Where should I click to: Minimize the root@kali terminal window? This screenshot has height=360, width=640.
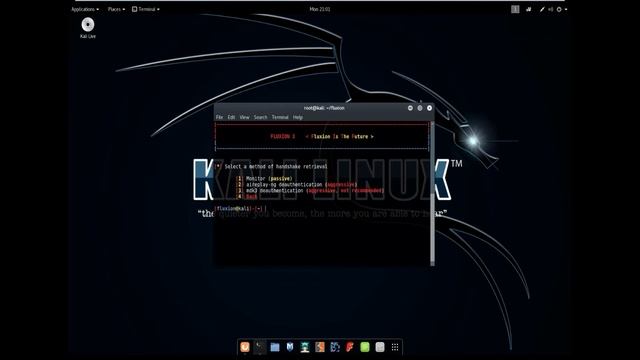pos(410,108)
